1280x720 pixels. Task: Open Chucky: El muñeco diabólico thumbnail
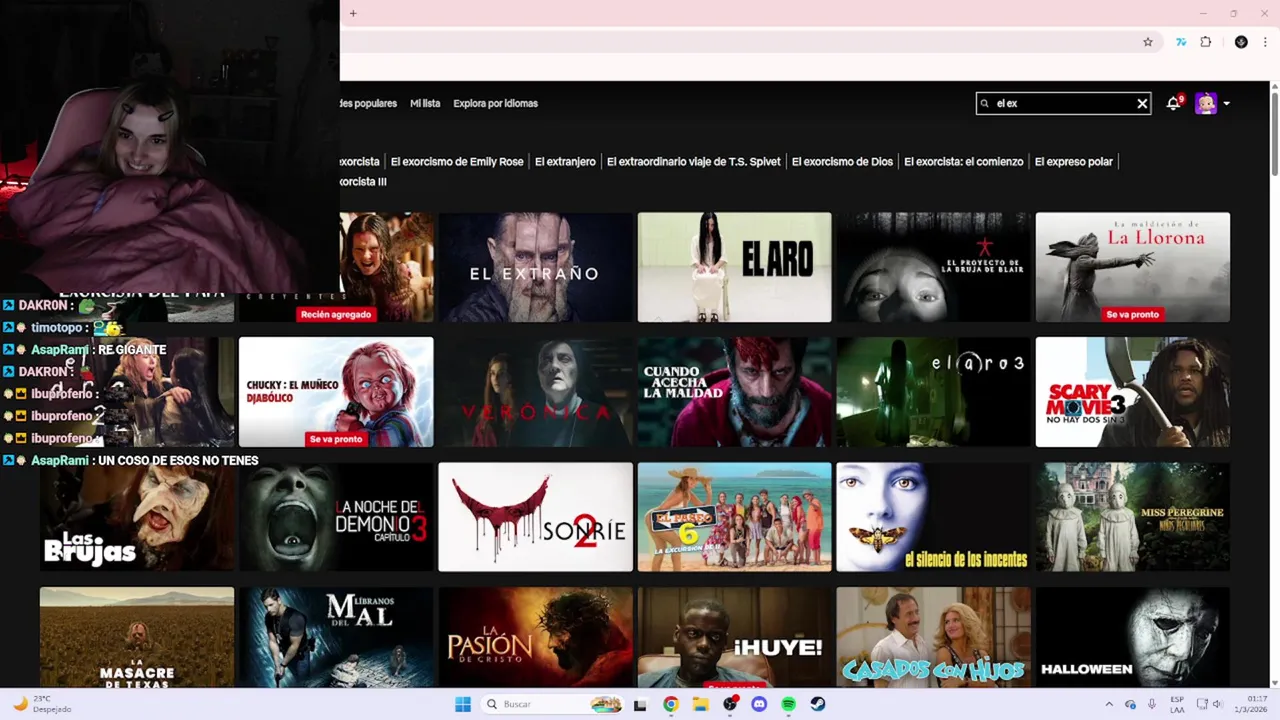(336, 392)
